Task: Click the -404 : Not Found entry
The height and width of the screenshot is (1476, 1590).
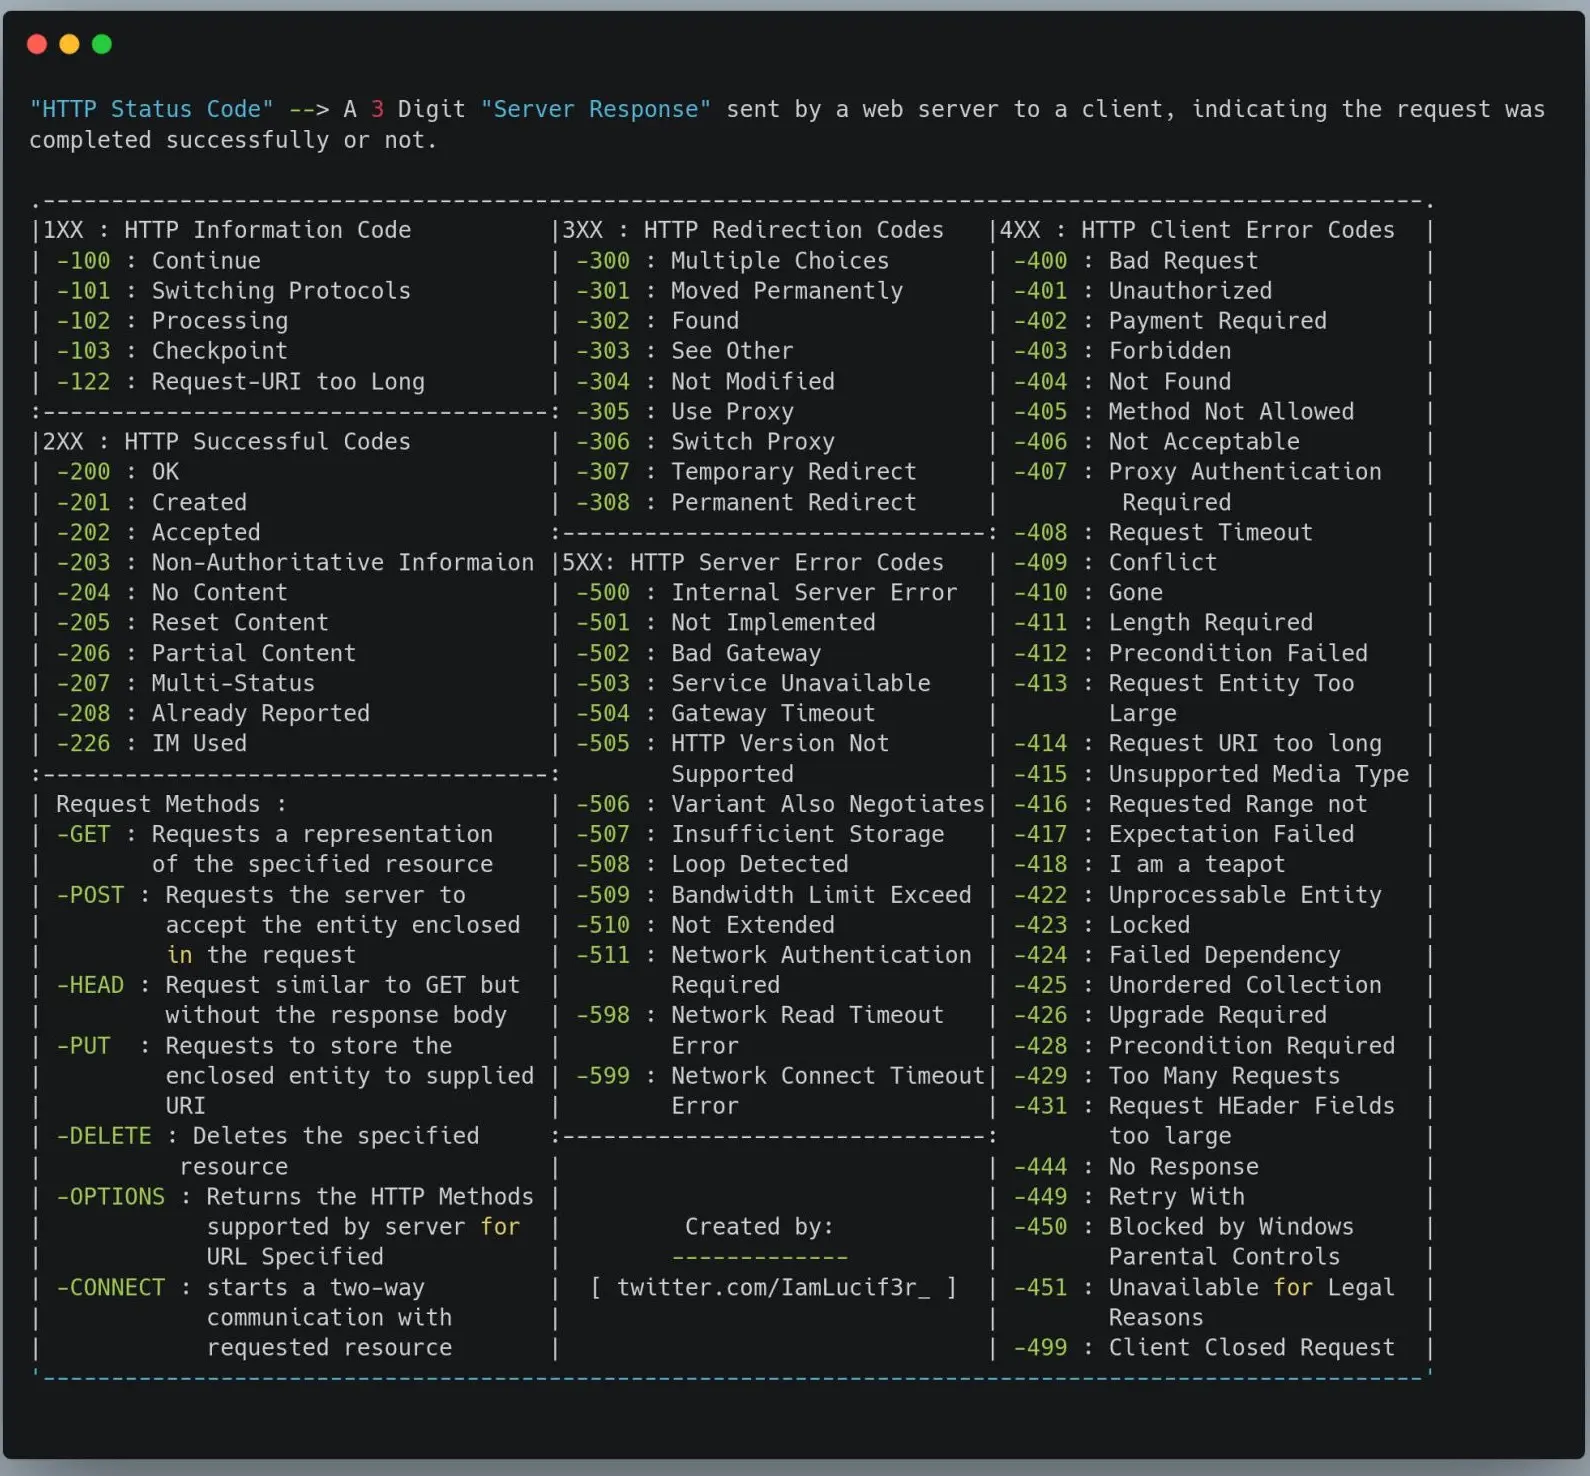Action: tap(1122, 382)
